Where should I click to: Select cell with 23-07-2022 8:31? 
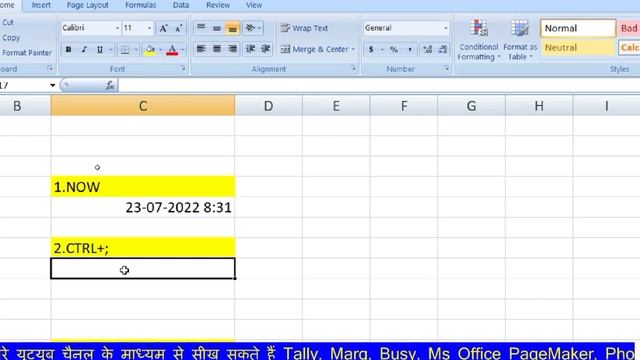coord(143,207)
